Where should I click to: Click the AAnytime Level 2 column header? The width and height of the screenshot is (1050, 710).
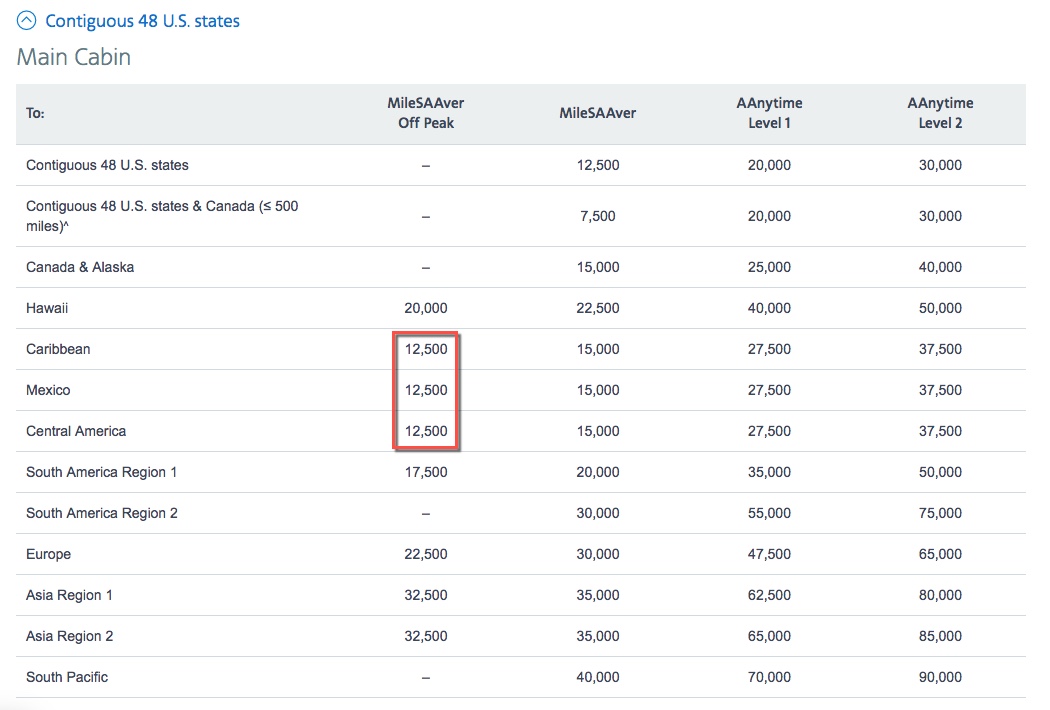[x=940, y=113]
